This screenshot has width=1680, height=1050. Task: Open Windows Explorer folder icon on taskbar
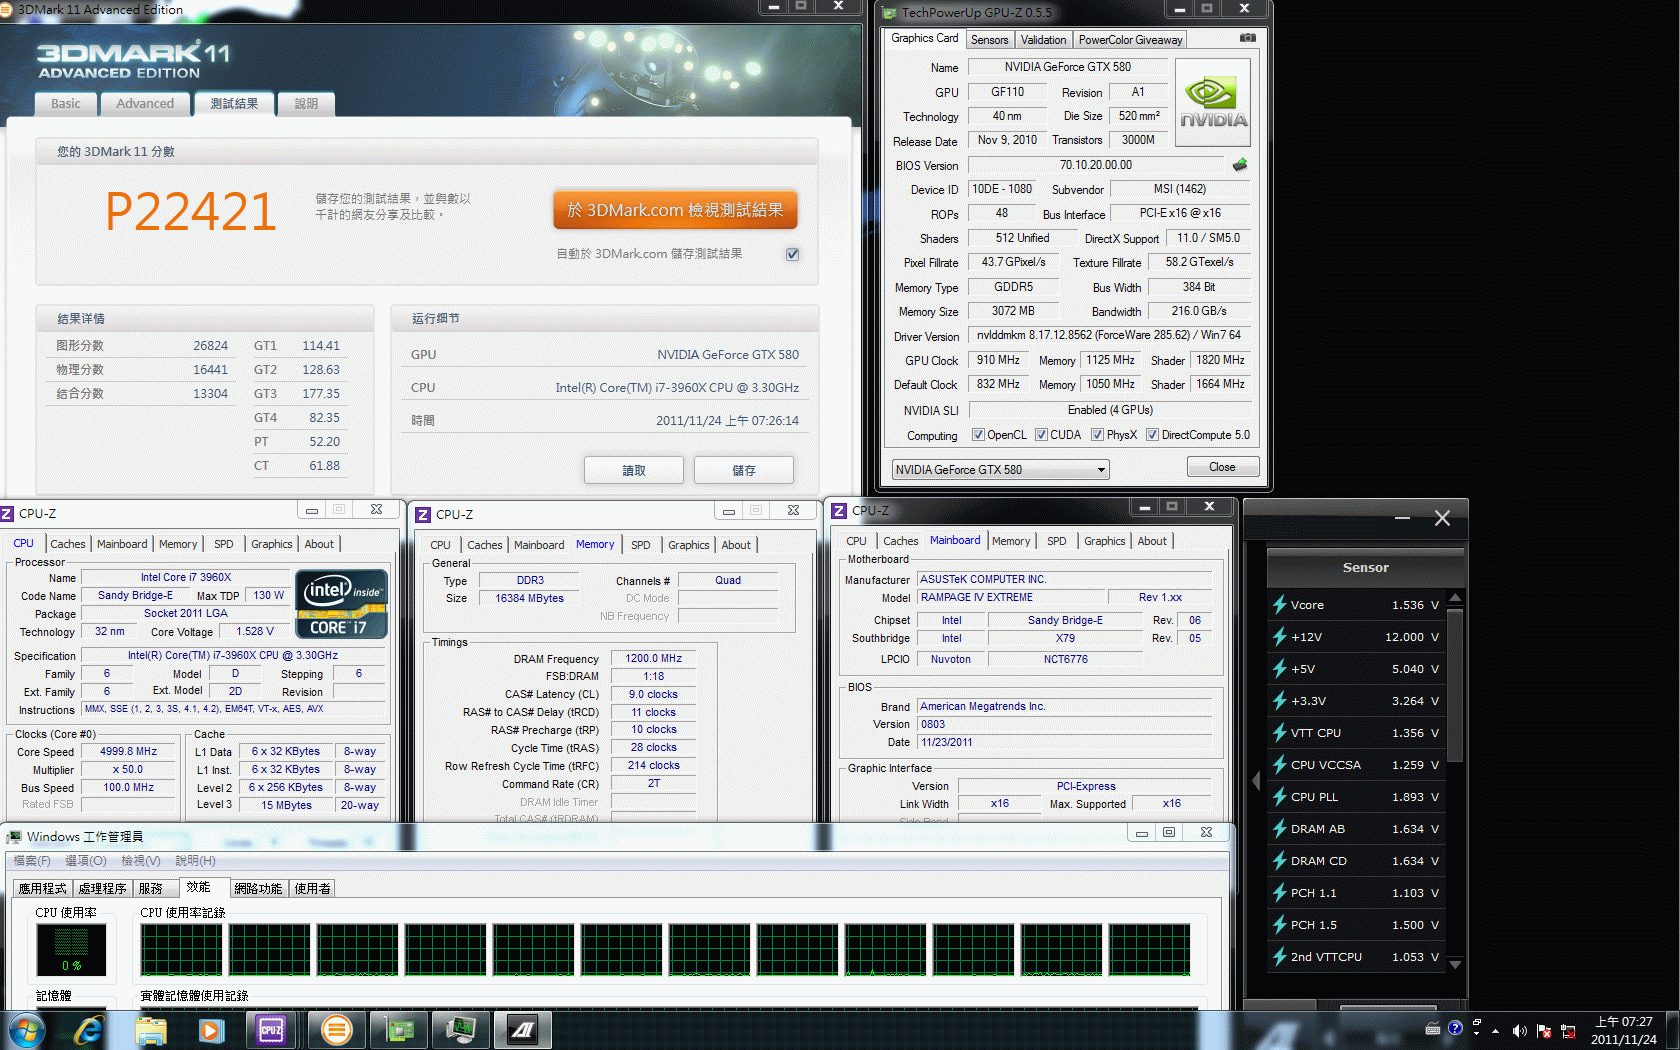151,1030
